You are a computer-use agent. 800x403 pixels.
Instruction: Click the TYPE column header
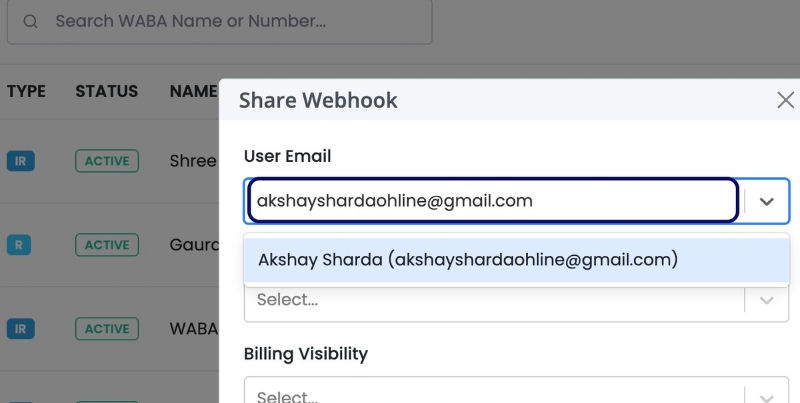[26, 91]
